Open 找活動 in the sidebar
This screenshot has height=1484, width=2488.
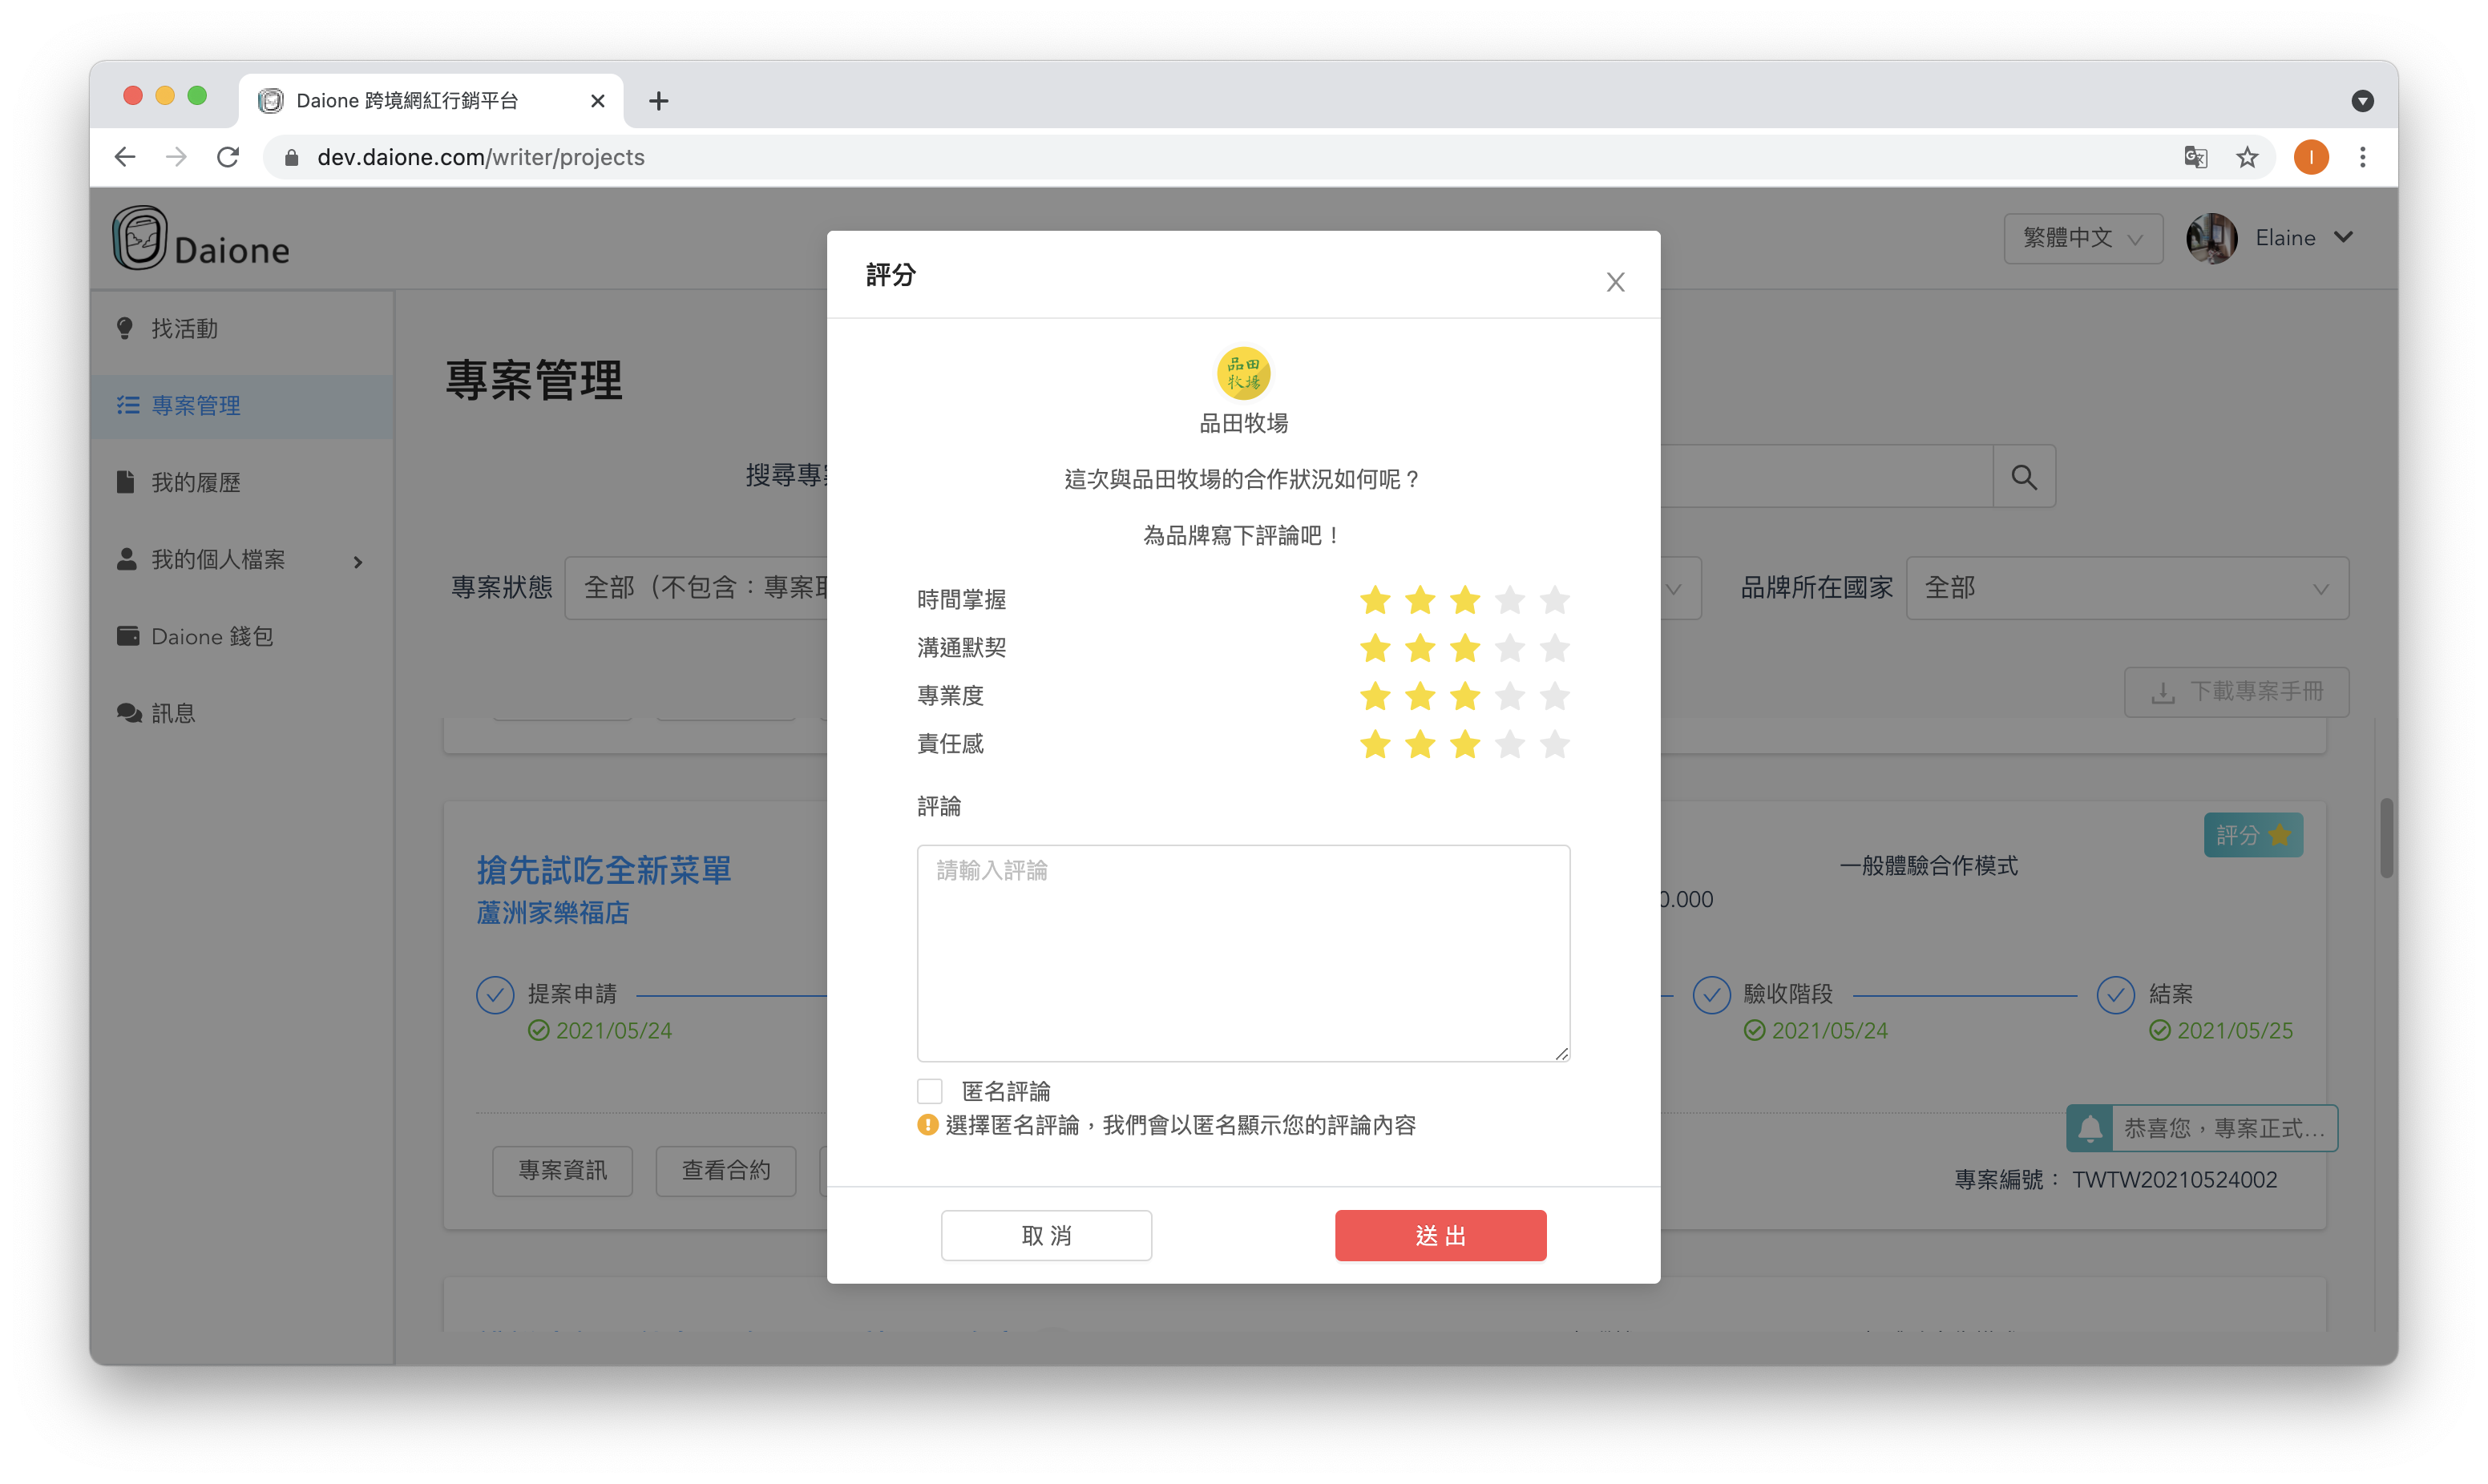point(242,329)
